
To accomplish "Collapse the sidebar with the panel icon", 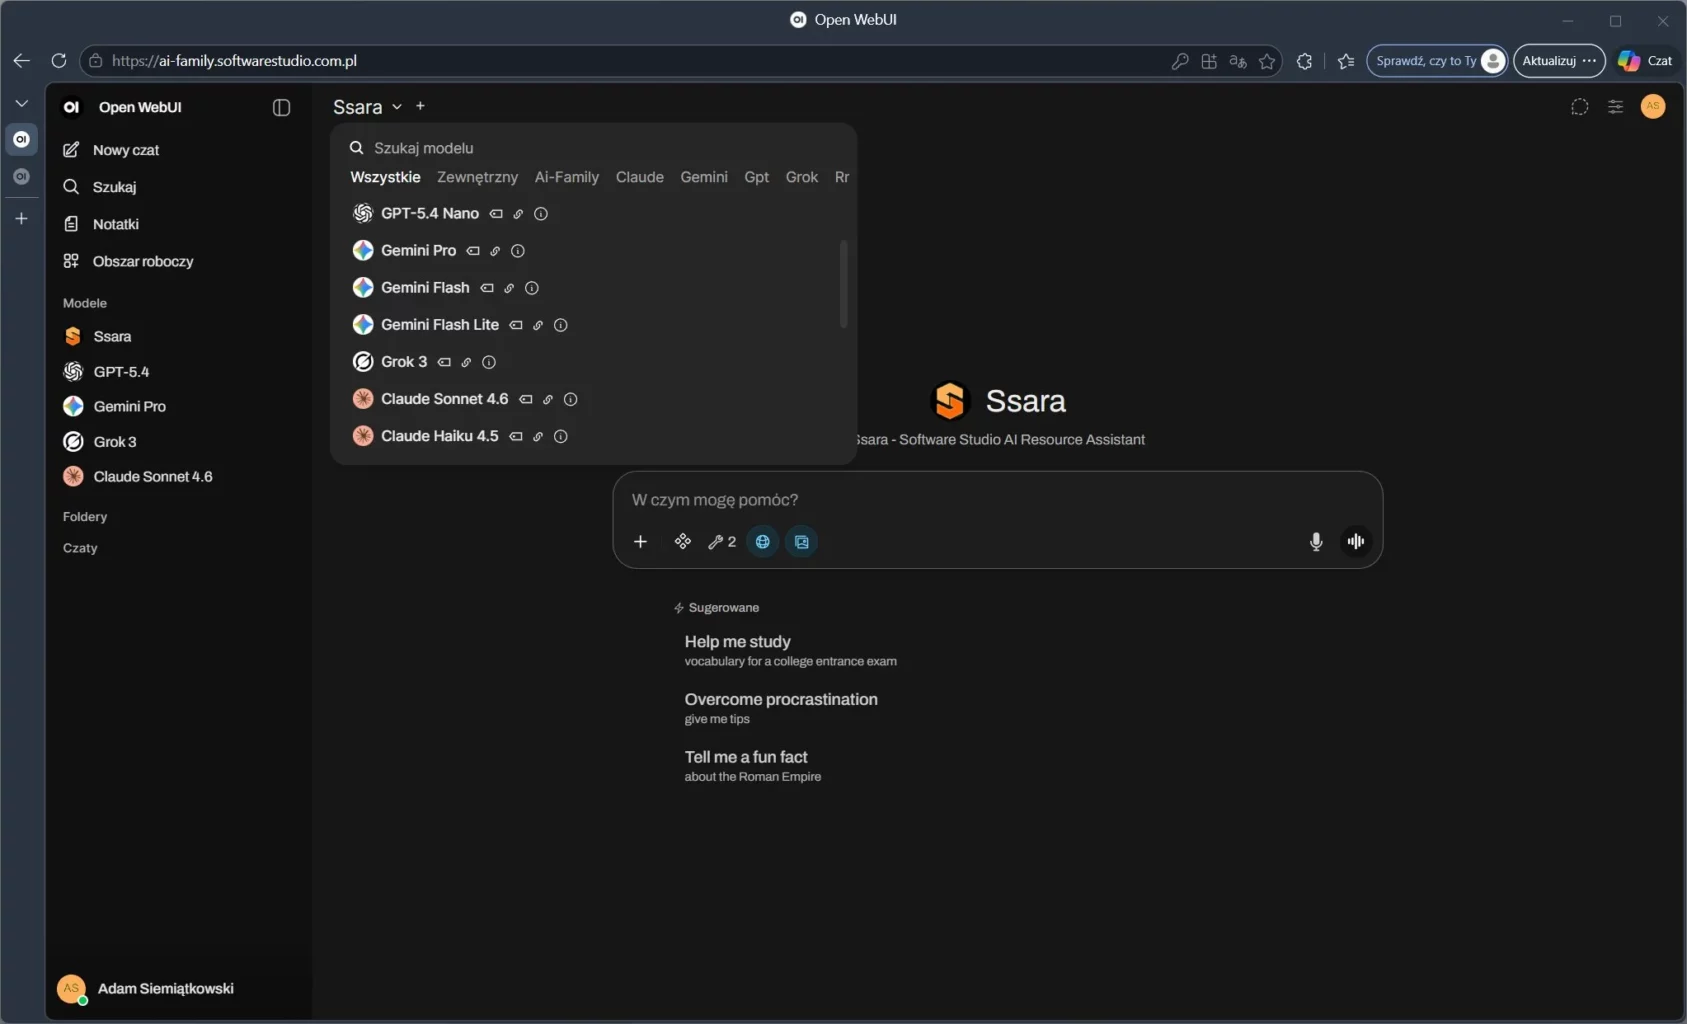I will point(280,107).
